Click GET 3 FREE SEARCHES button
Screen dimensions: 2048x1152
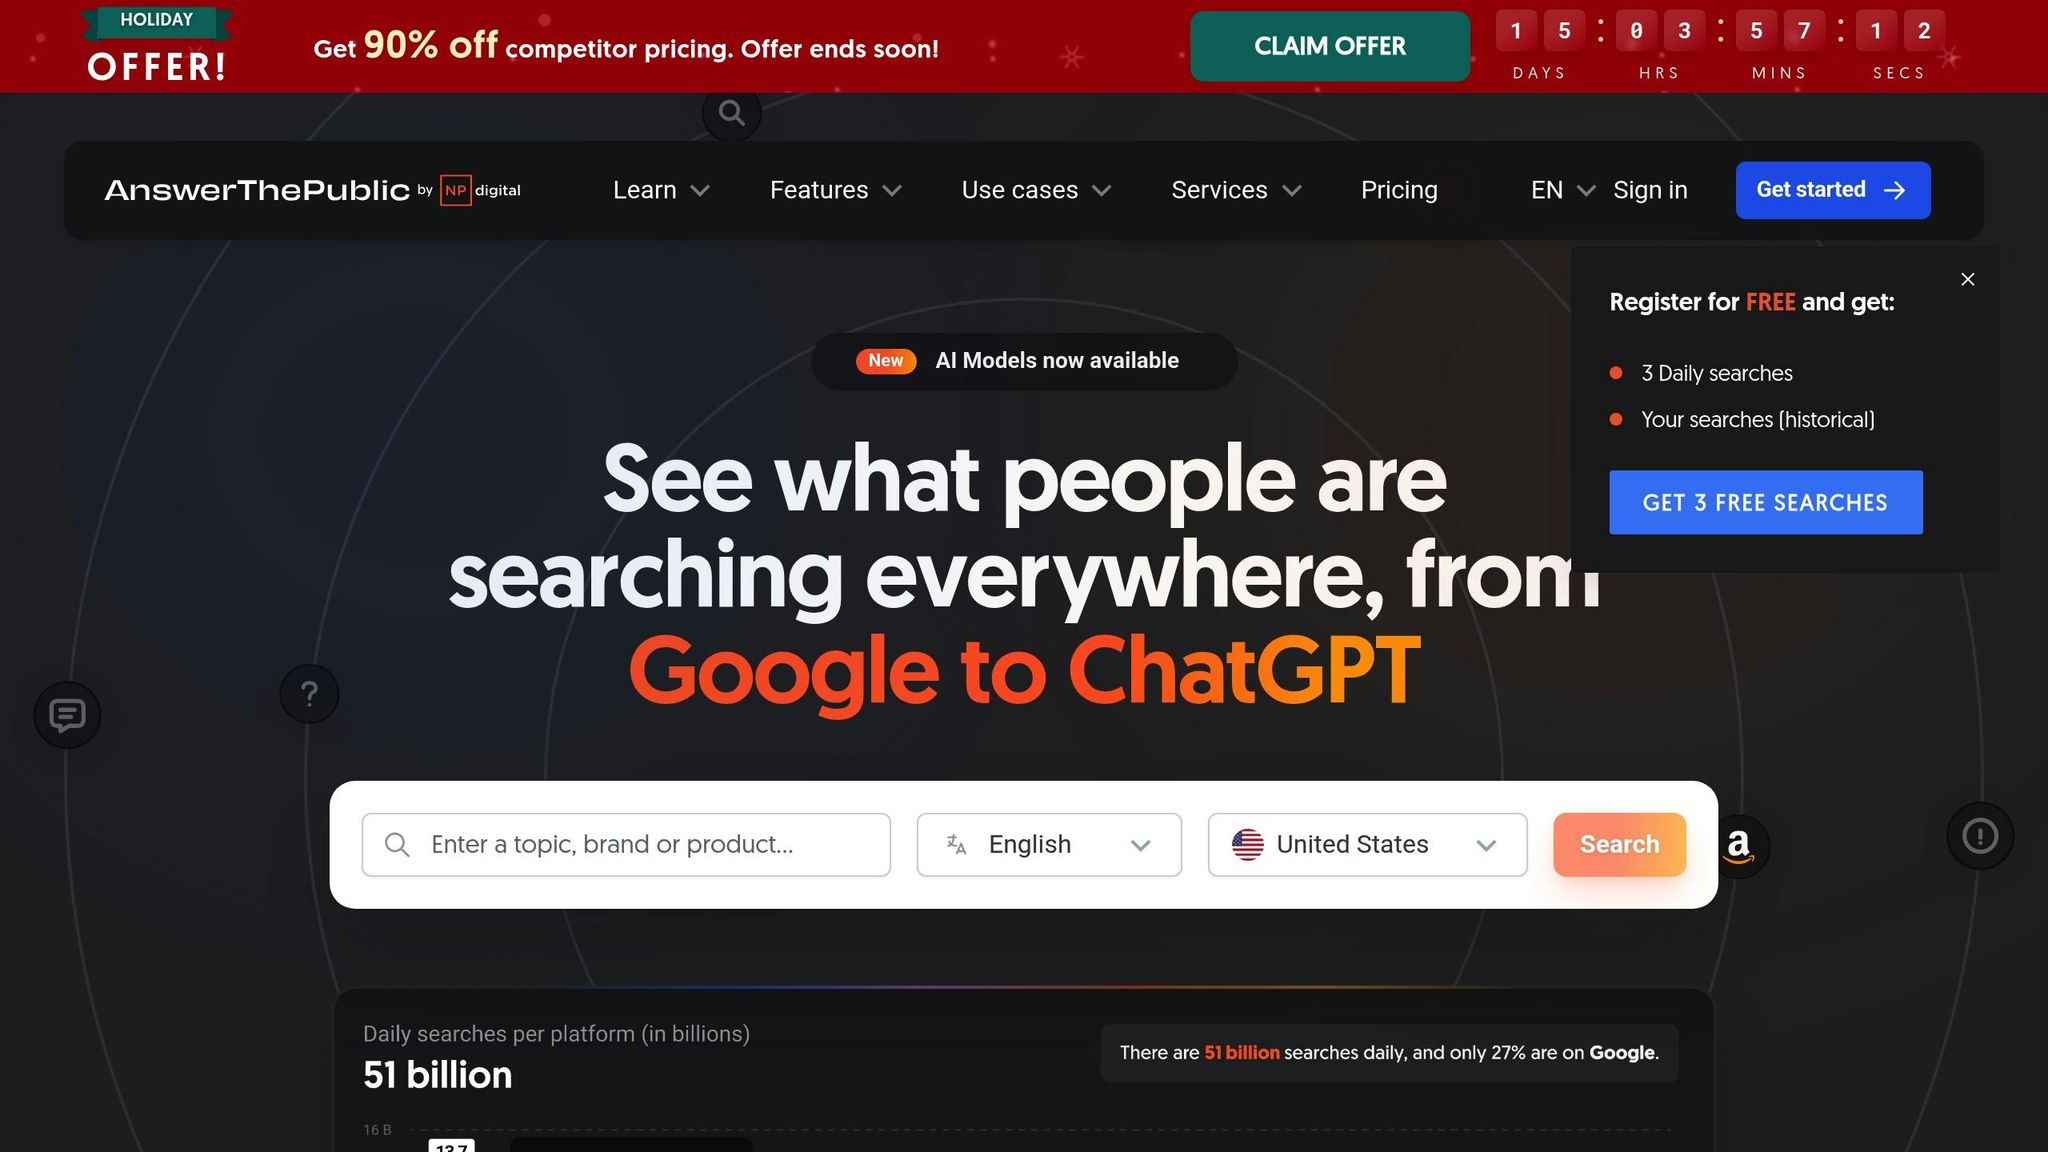[1766, 502]
